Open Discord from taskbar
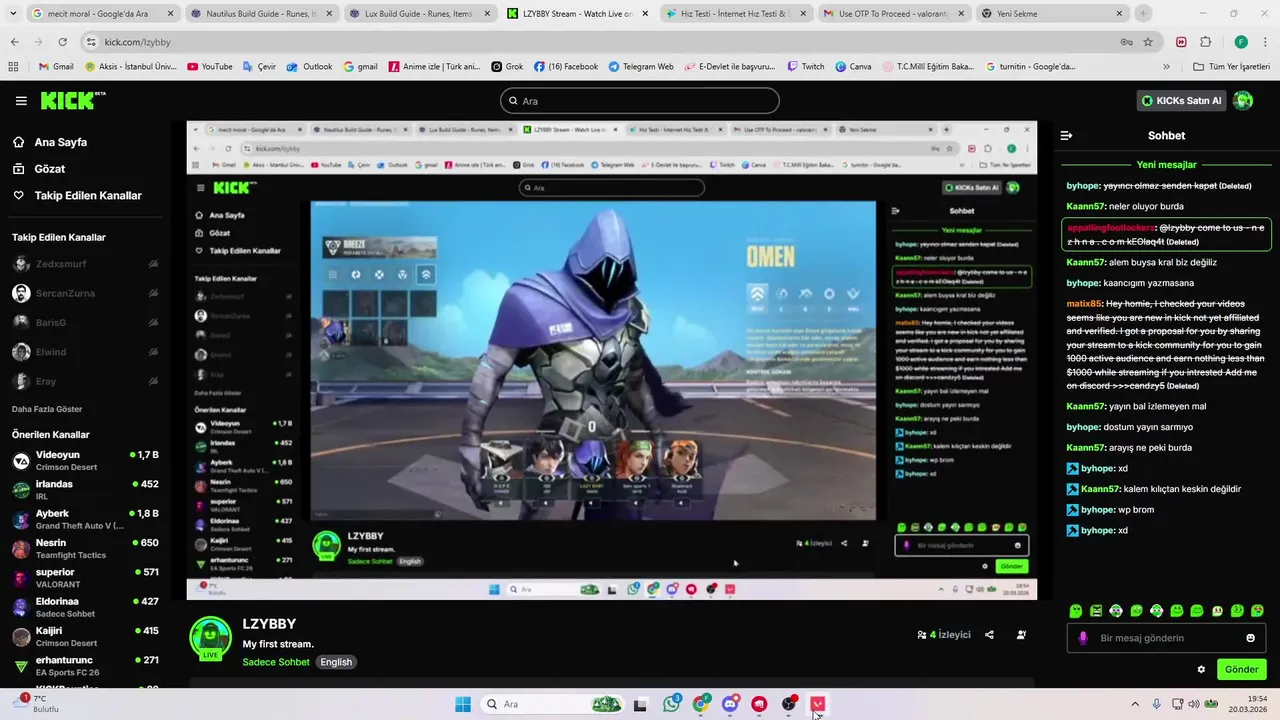This screenshot has height=720, width=1280. pyautogui.click(x=730, y=704)
